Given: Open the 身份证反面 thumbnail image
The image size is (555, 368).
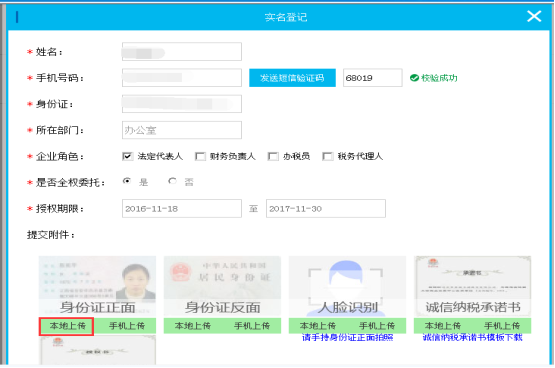Looking at the screenshot, I should point(222,287).
